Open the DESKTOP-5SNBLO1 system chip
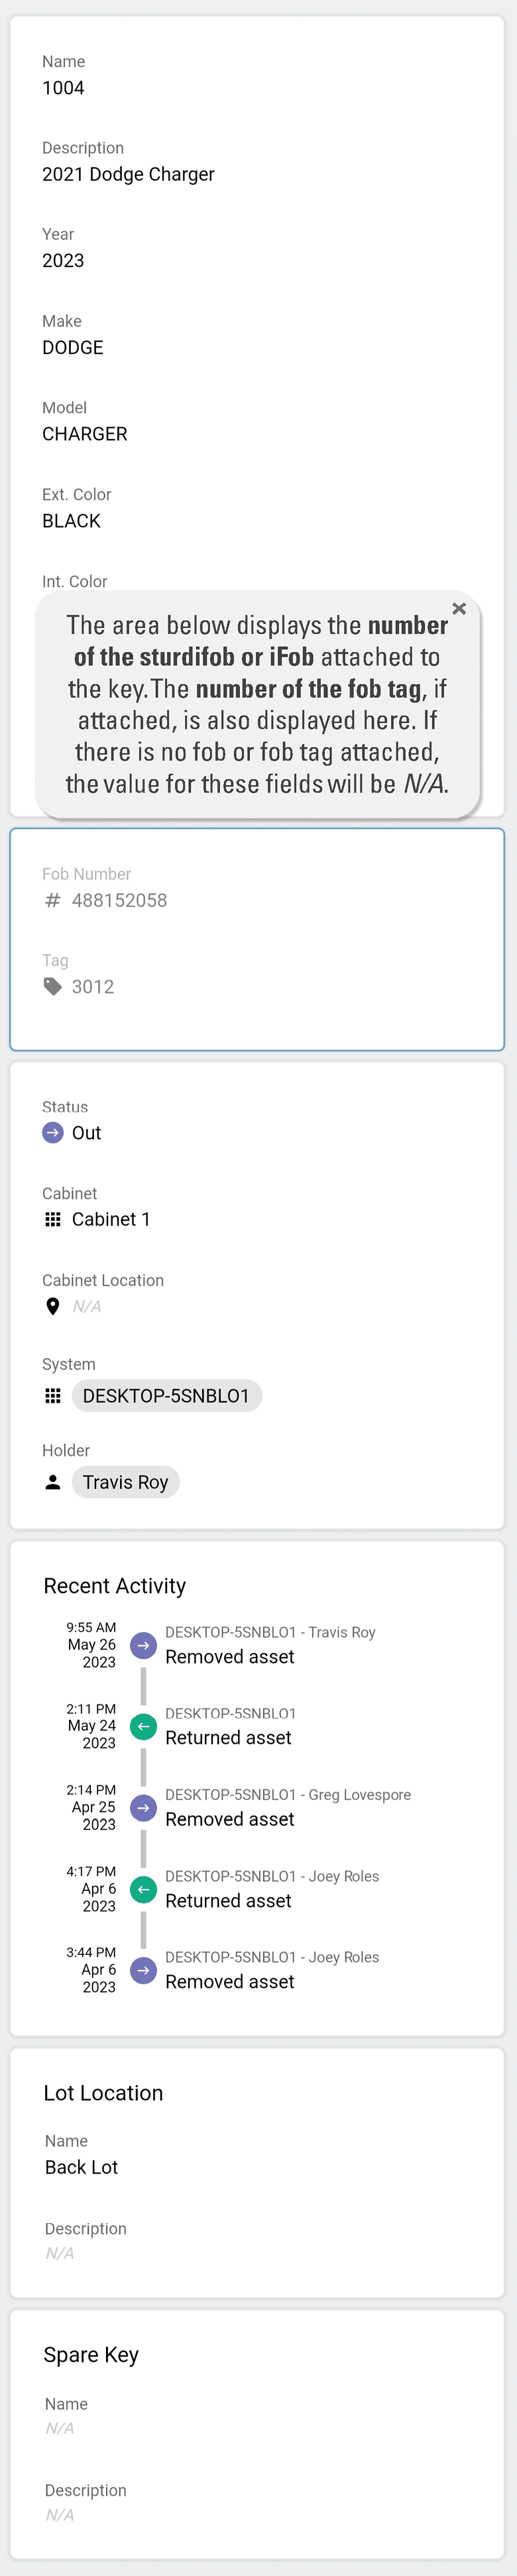Screen dimensions: 517x2576 [166, 1396]
